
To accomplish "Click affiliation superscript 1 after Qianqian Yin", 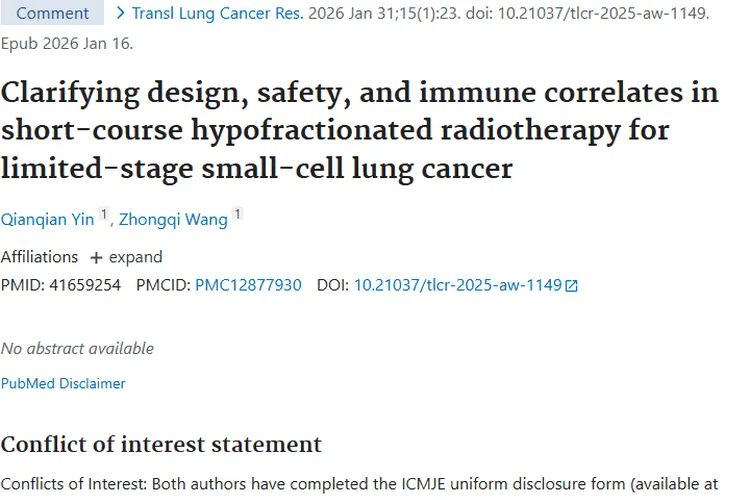I will [x=103, y=215].
